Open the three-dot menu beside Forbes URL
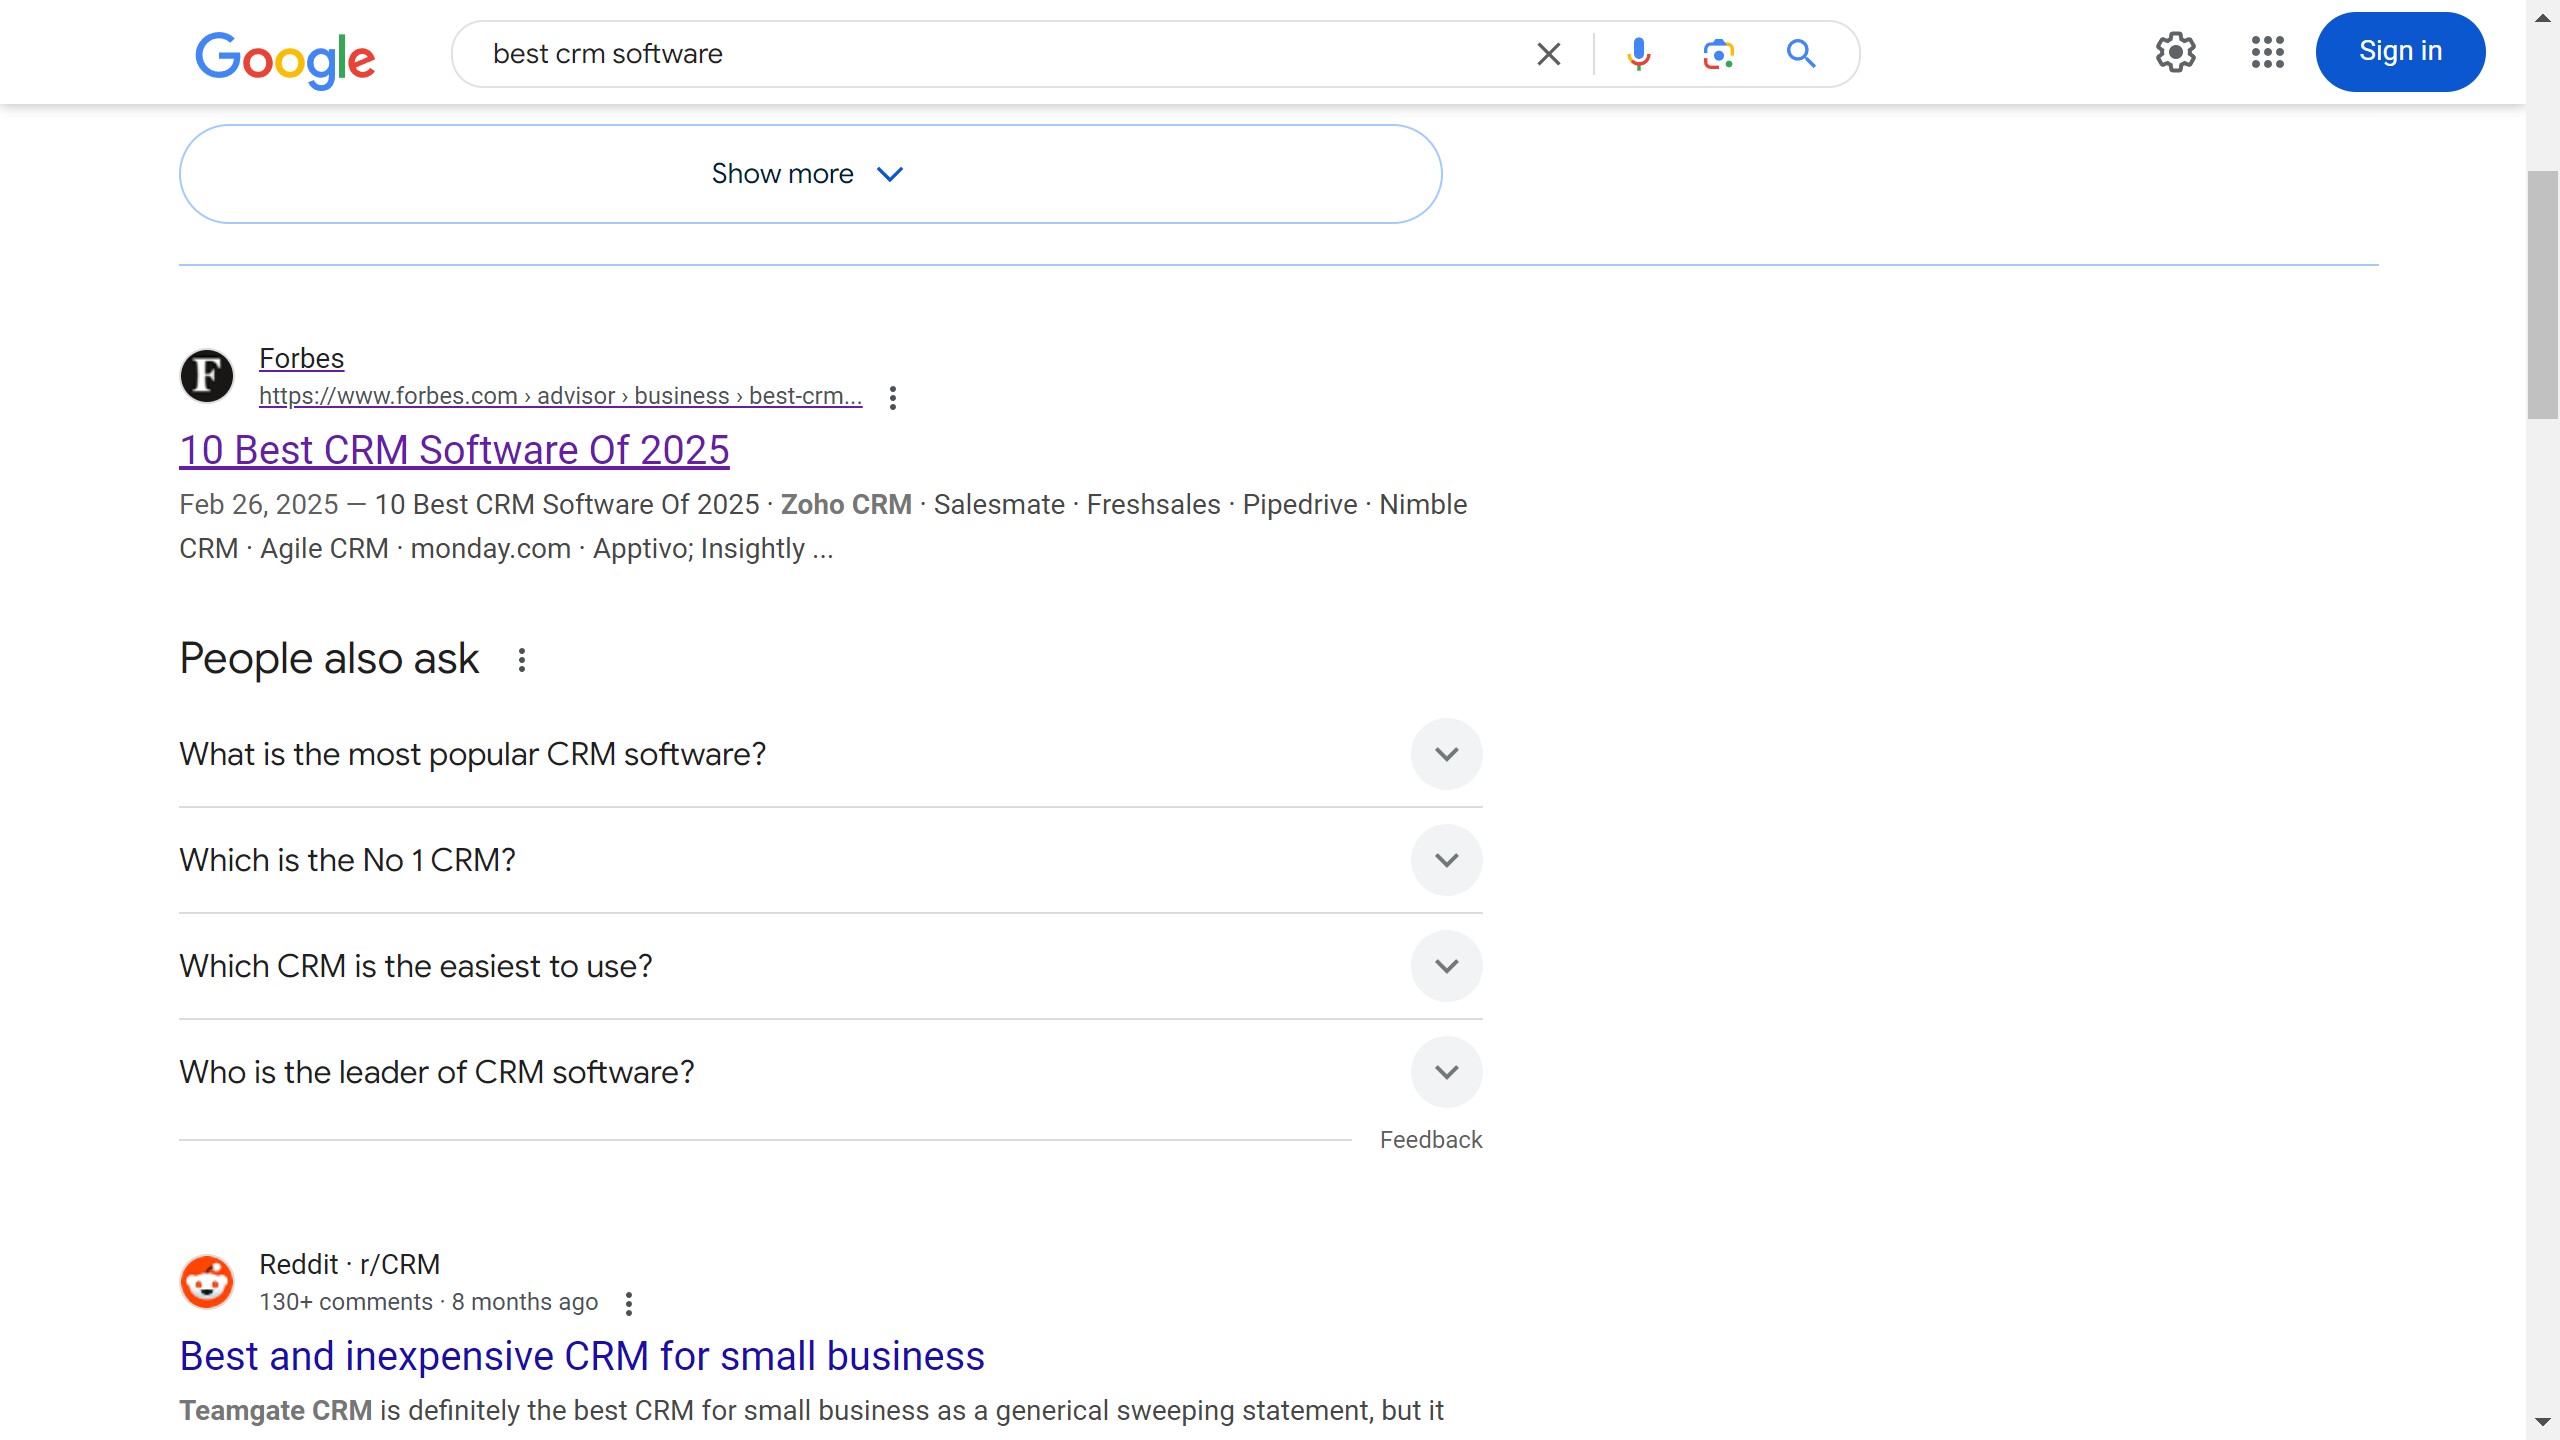 893,398
